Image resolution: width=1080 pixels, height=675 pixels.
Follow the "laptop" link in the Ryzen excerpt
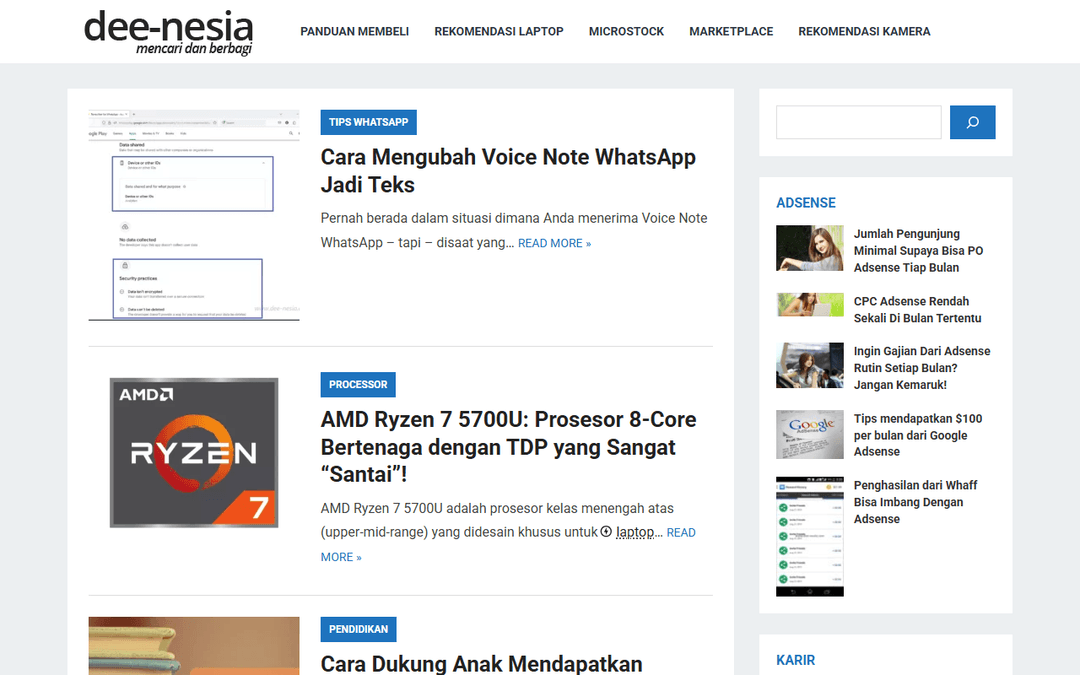635,532
